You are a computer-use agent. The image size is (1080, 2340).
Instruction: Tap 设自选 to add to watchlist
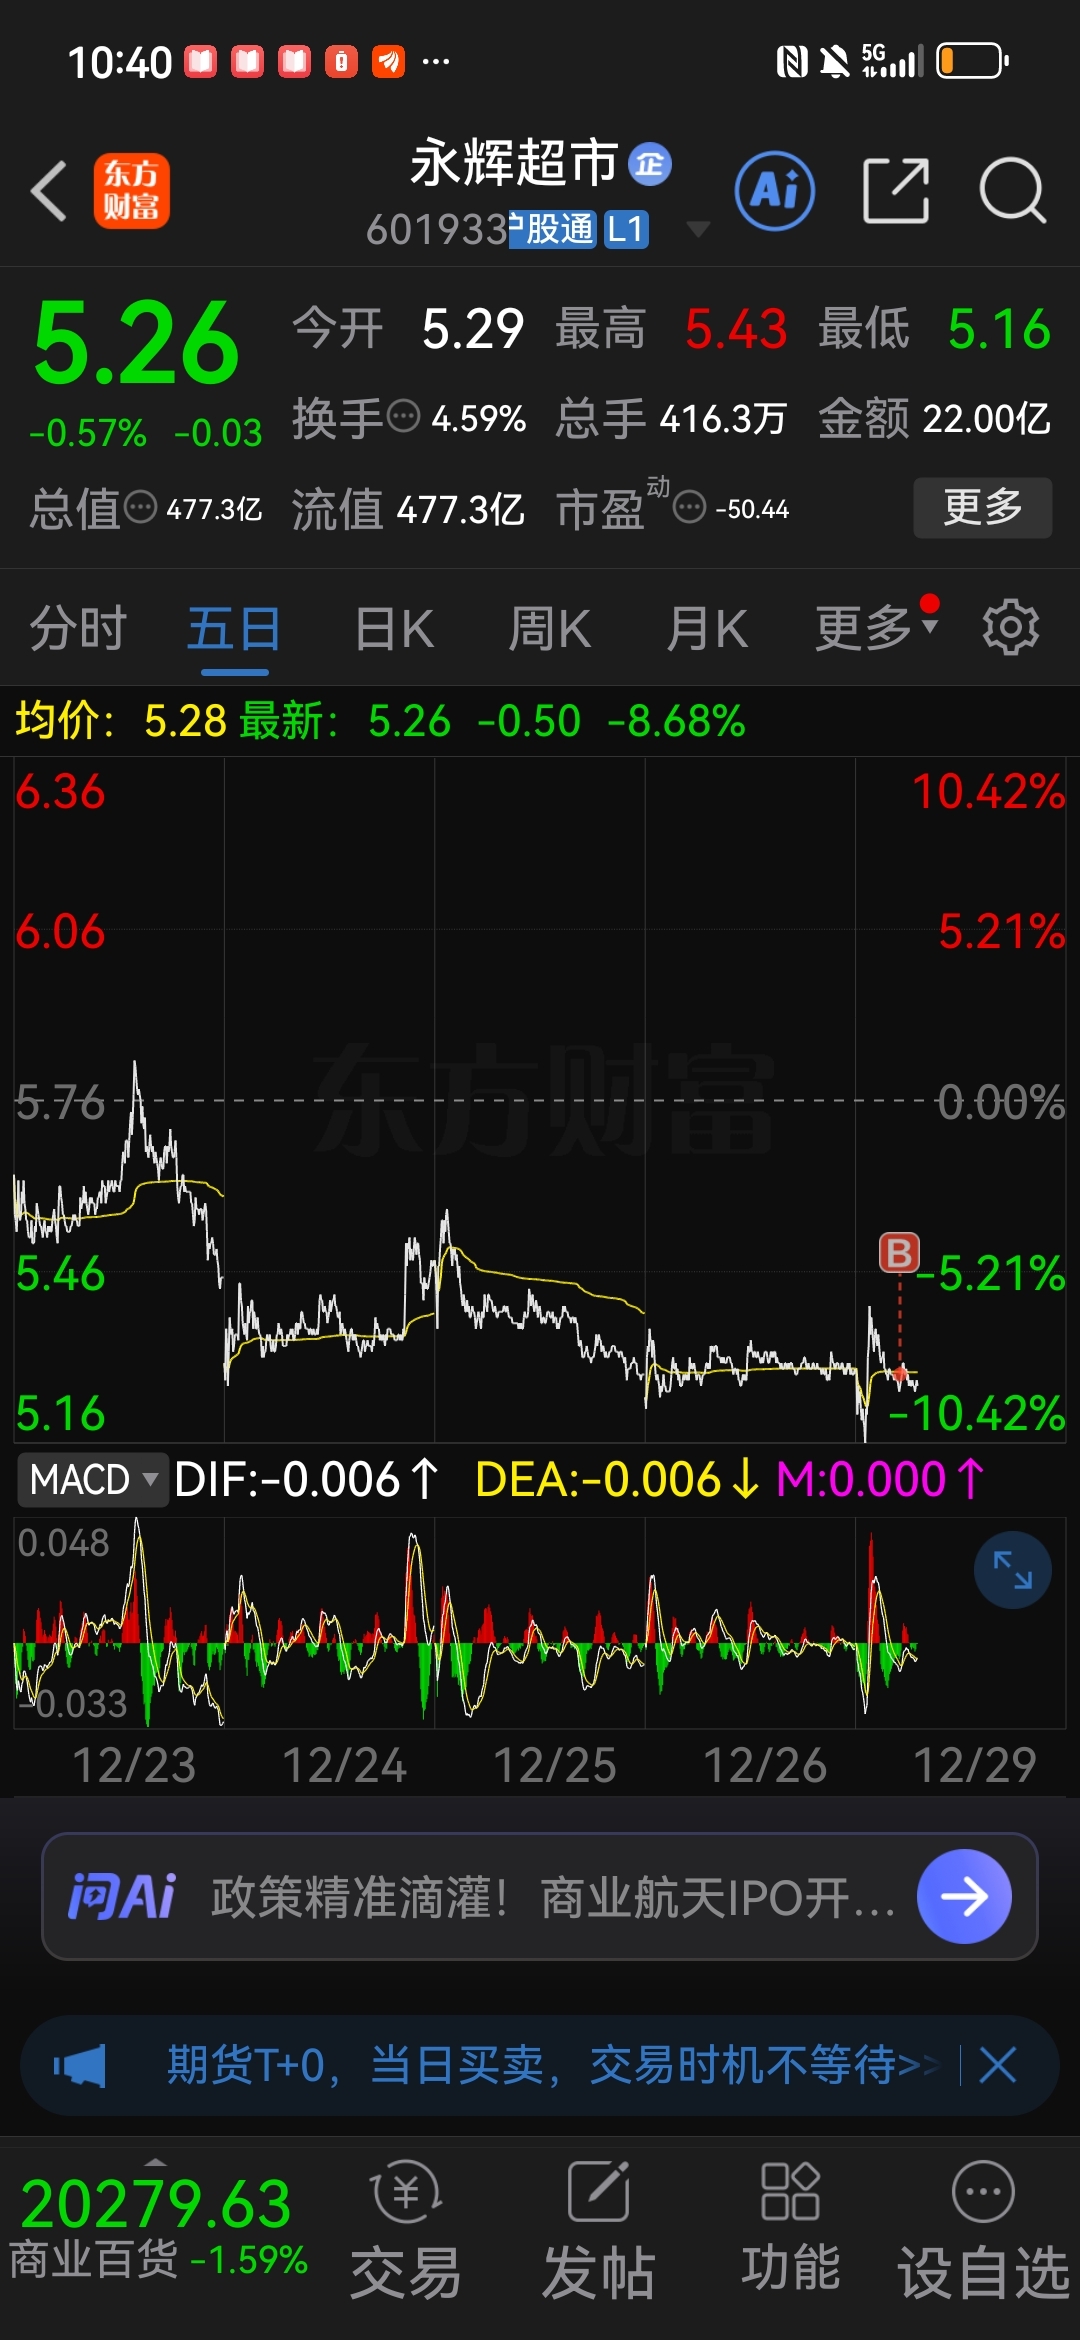point(984,2232)
